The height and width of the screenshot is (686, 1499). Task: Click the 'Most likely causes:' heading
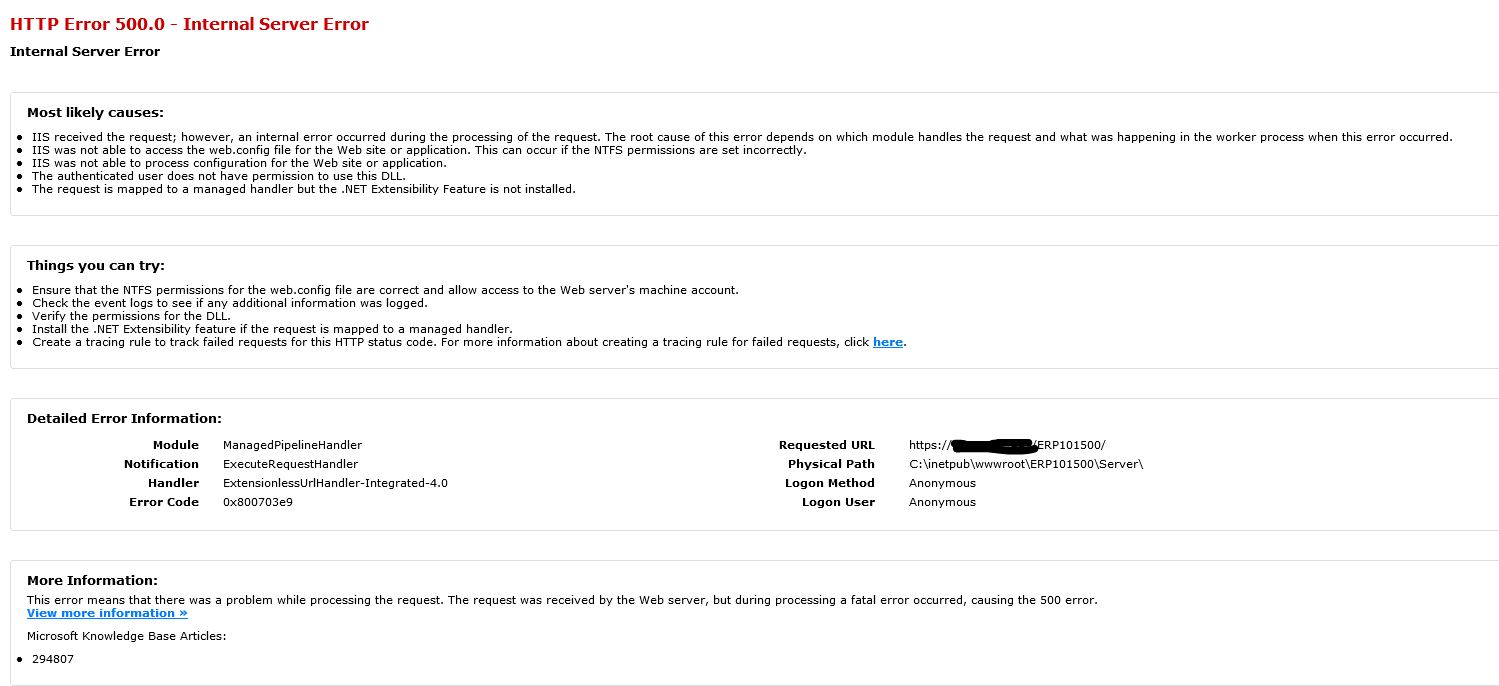coord(95,113)
